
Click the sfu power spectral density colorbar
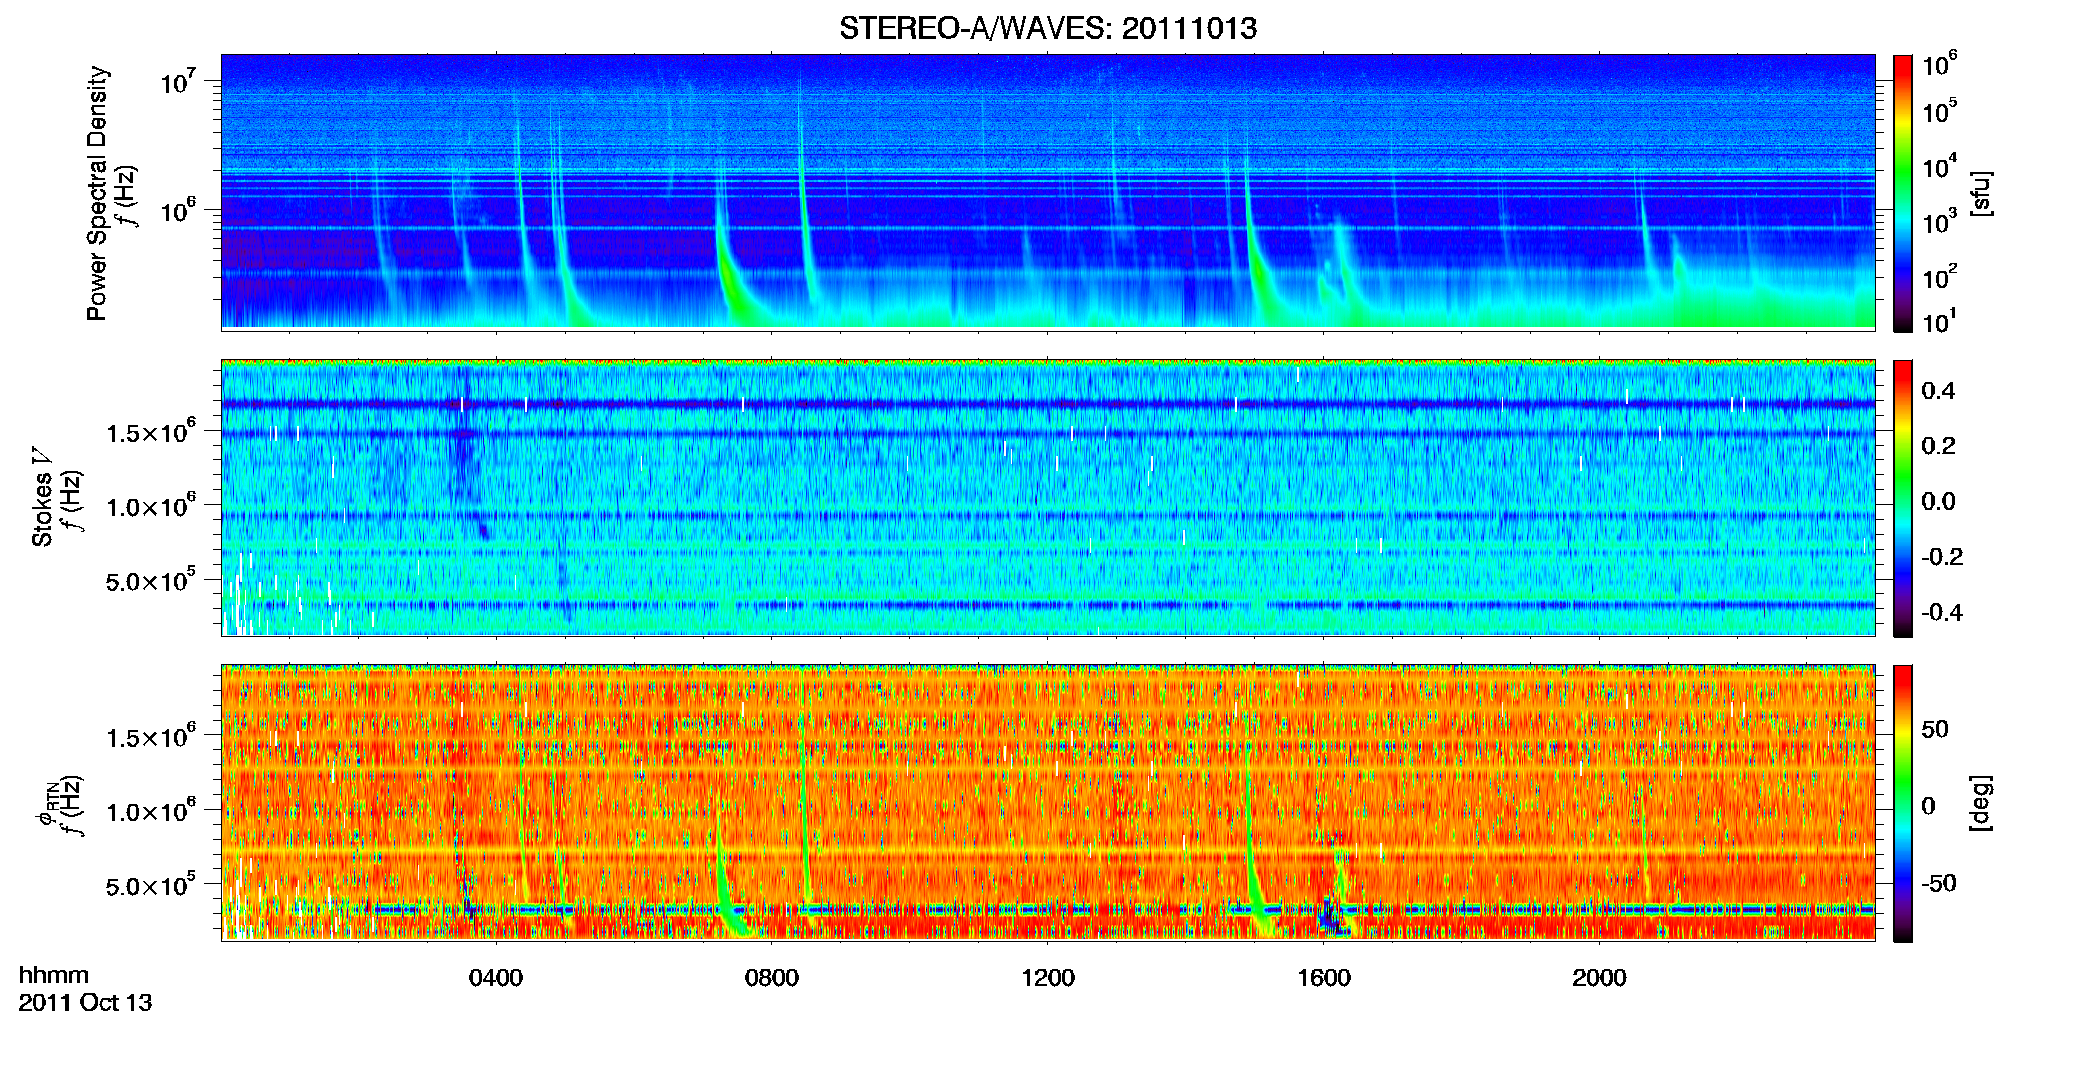[1902, 193]
